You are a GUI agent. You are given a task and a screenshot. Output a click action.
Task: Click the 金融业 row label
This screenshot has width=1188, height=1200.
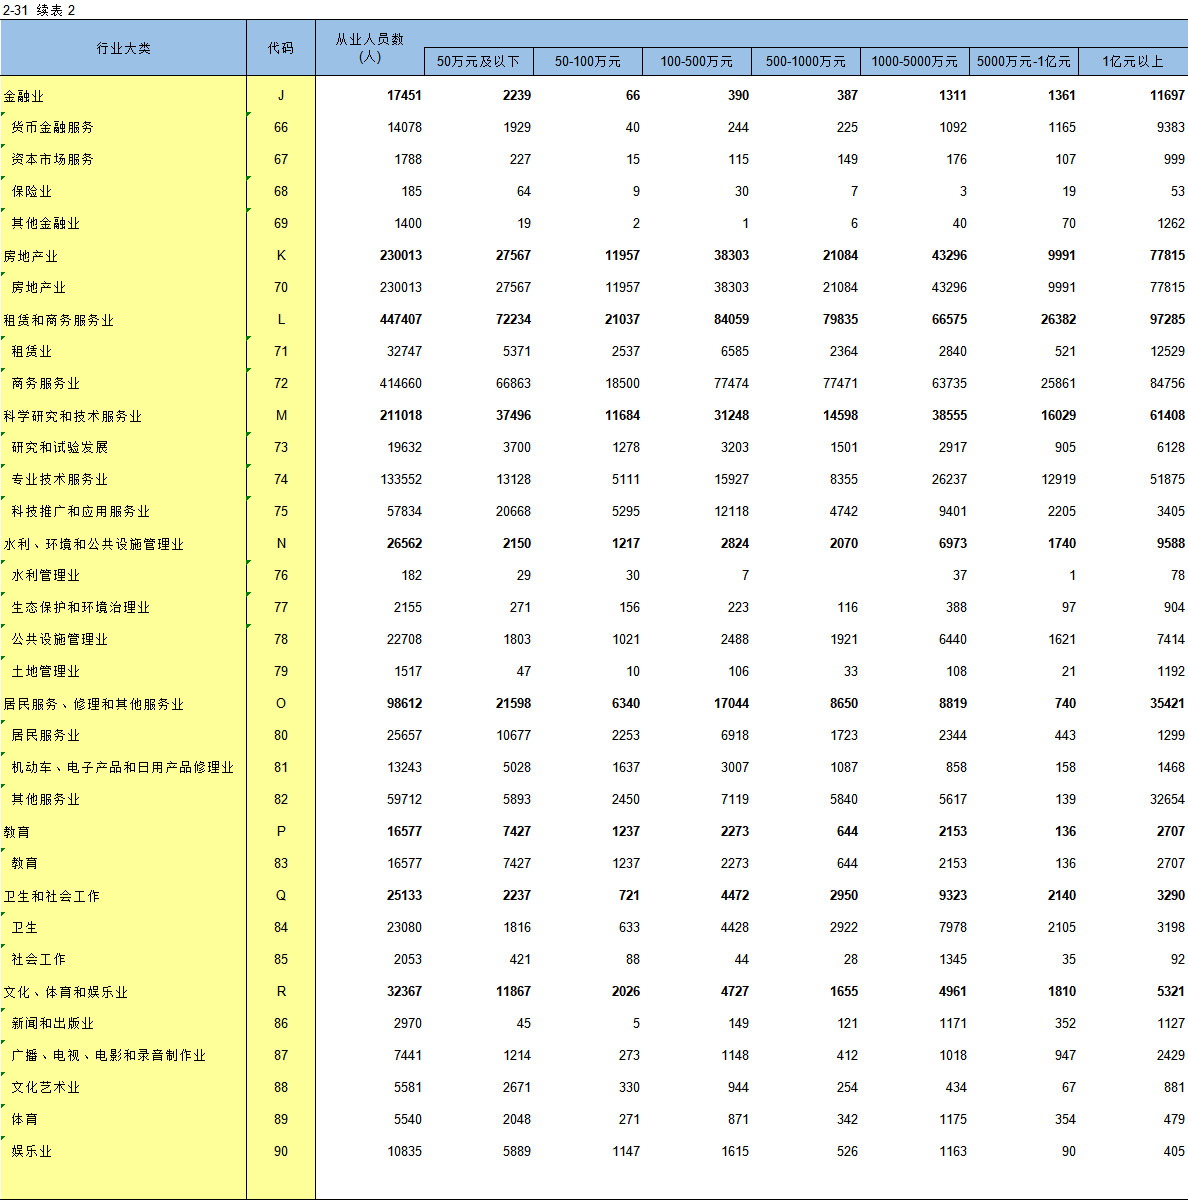24,96
